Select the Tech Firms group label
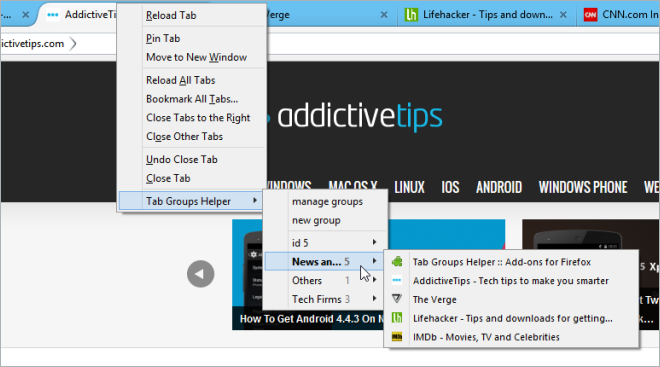Image resolution: width=660 pixels, height=367 pixels. tap(317, 299)
